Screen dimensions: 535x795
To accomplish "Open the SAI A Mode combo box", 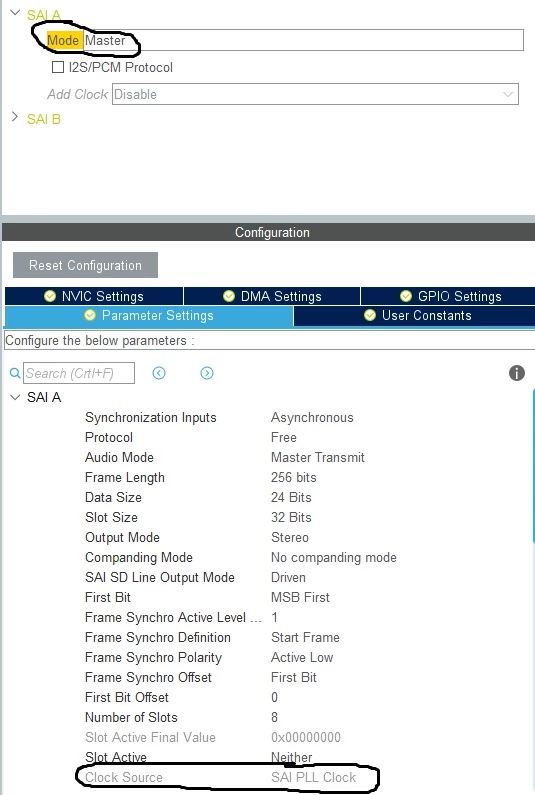I will coord(303,40).
